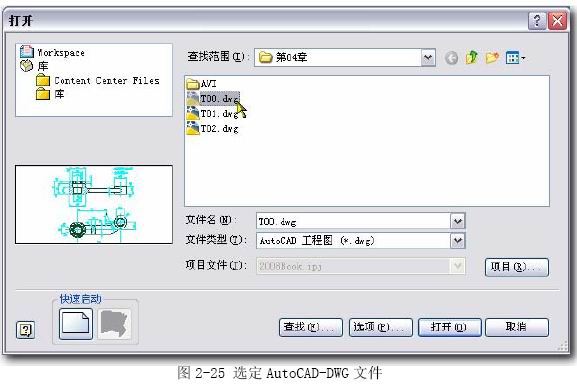This screenshot has width=577, height=386.
Task: Select the 库 library node icon
Action: (x=26, y=66)
